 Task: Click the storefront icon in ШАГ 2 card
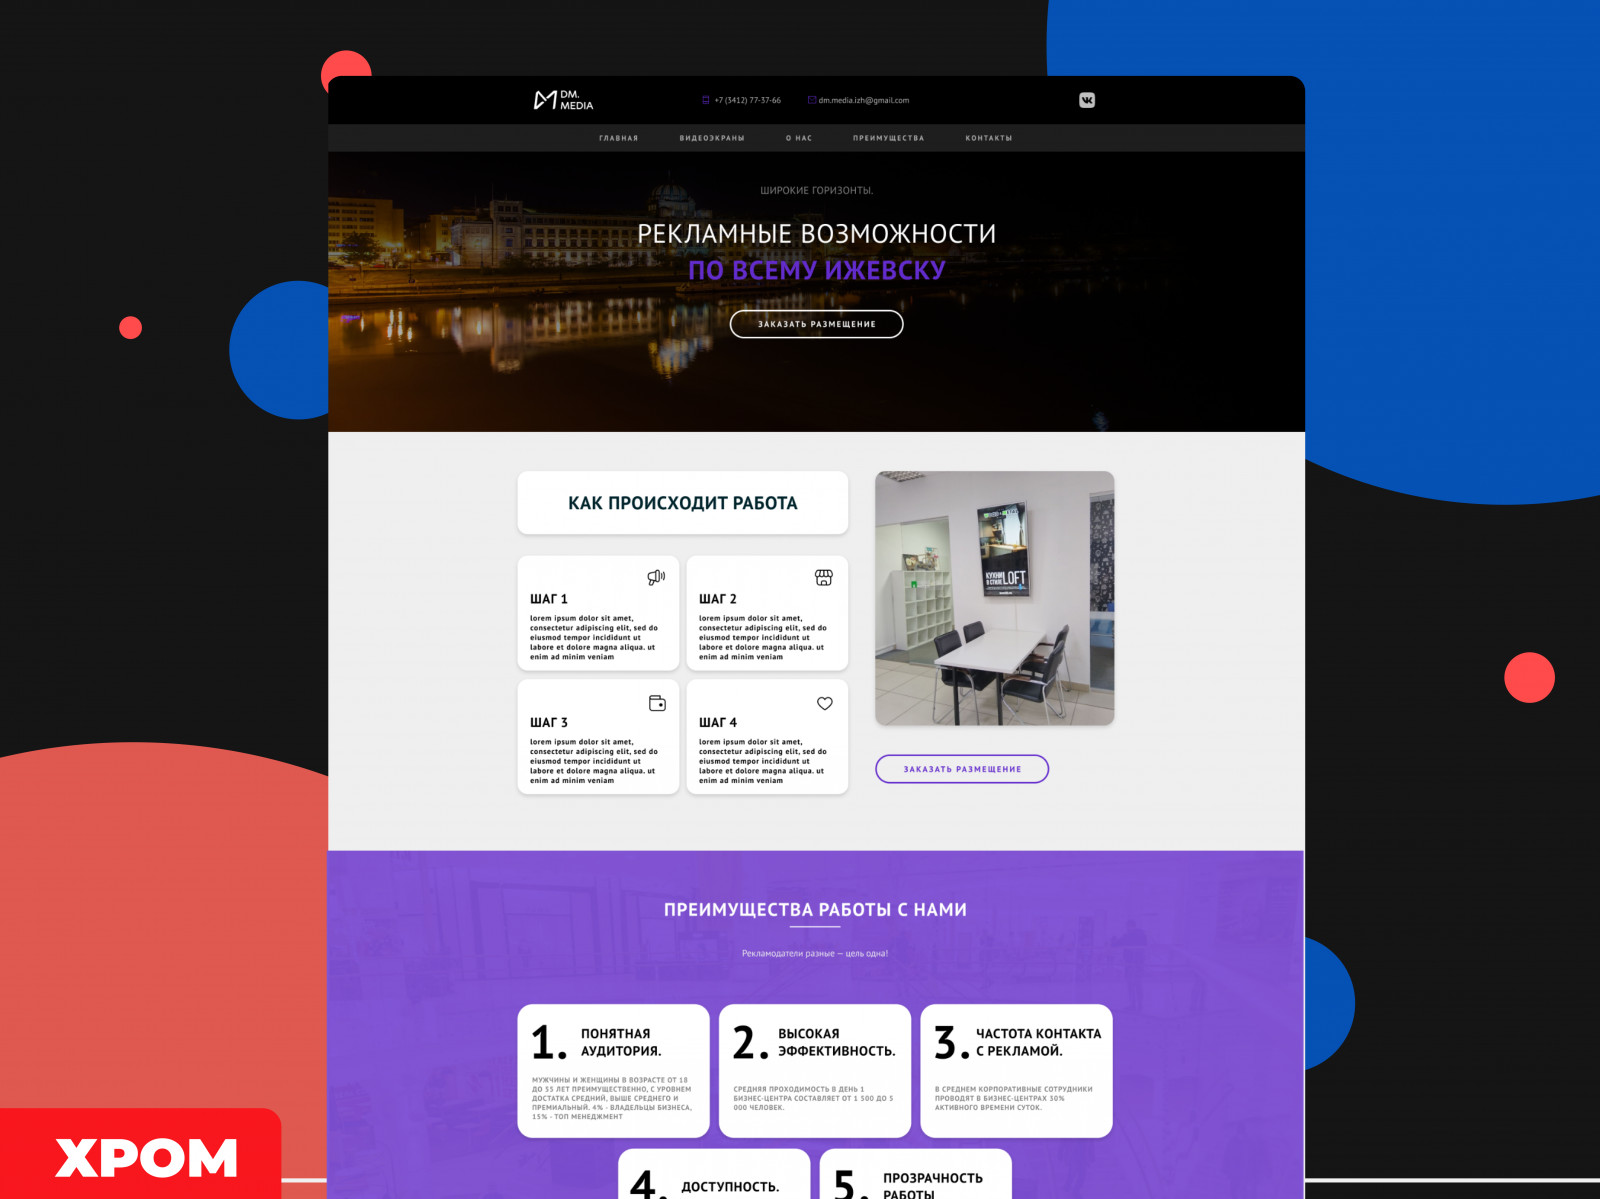click(824, 577)
